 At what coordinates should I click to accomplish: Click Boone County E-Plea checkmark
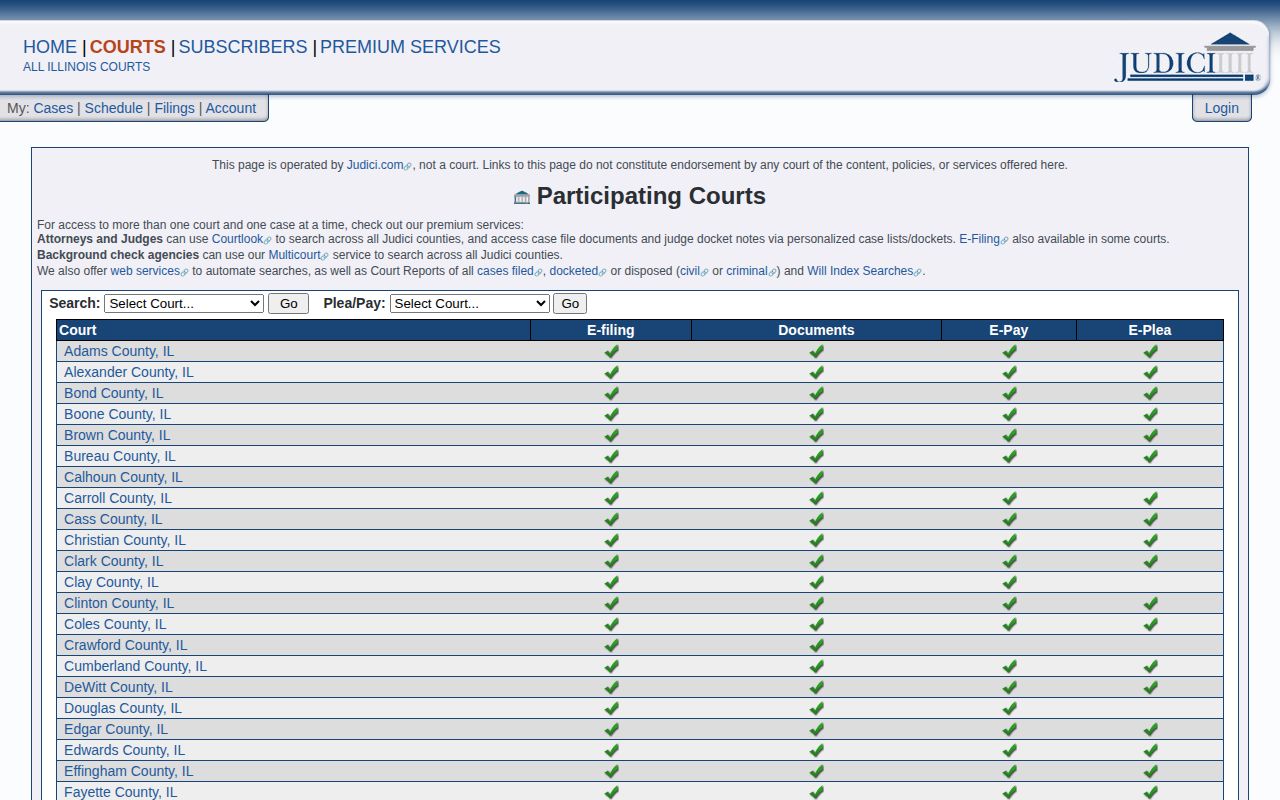(x=1150, y=414)
